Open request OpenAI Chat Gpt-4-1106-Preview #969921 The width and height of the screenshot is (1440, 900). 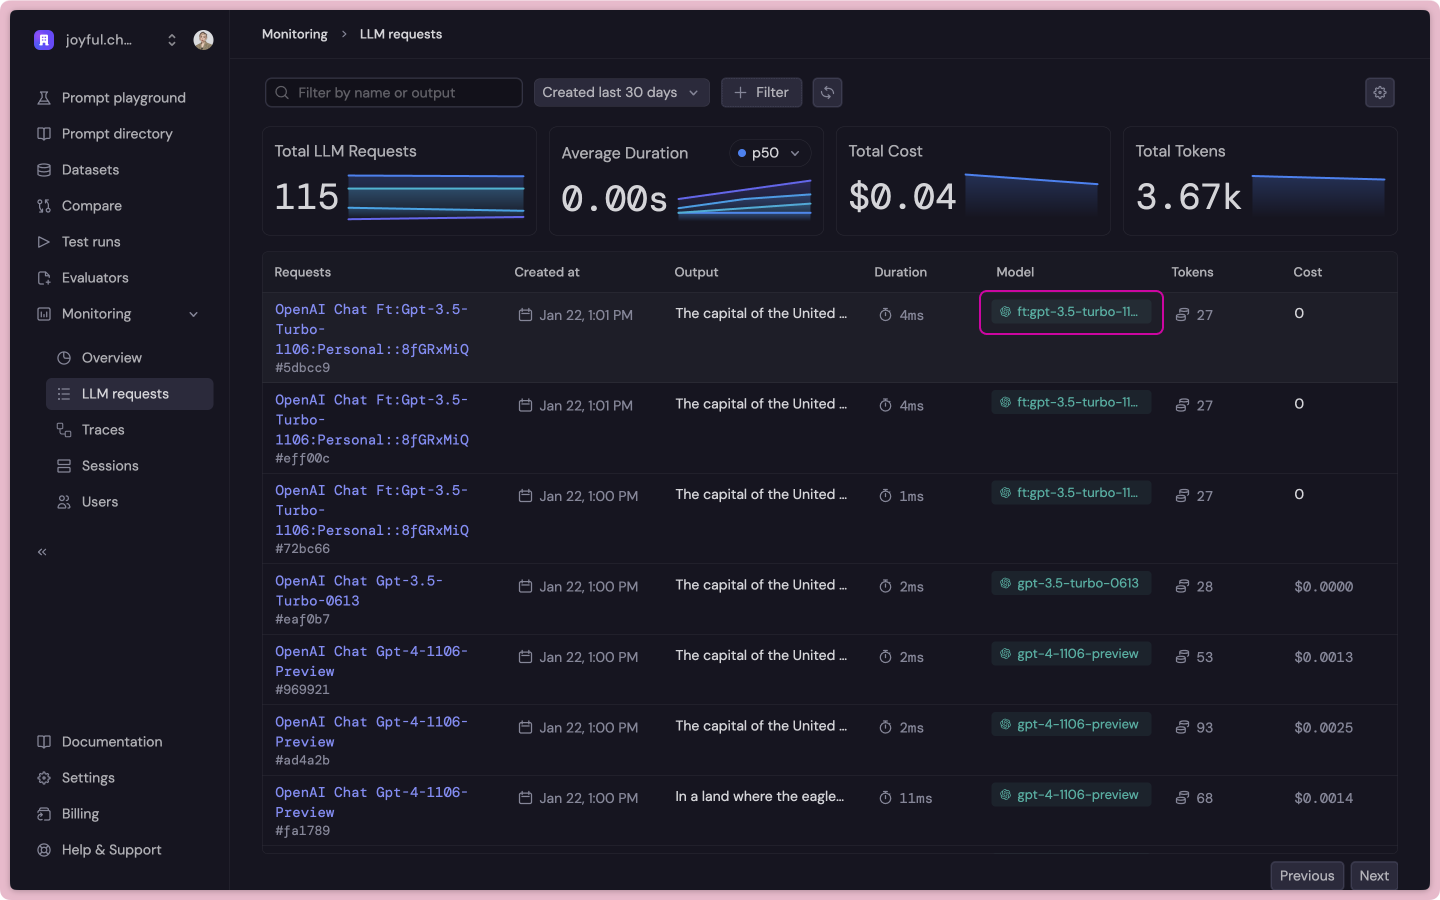(x=372, y=660)
